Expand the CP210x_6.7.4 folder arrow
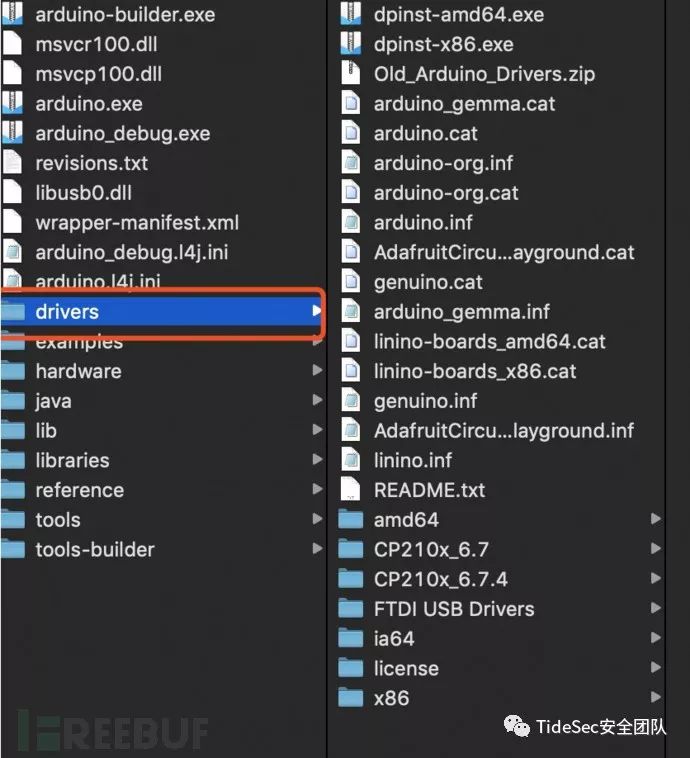The width and height of the screenshot is (690, 758). click(656, 578)
